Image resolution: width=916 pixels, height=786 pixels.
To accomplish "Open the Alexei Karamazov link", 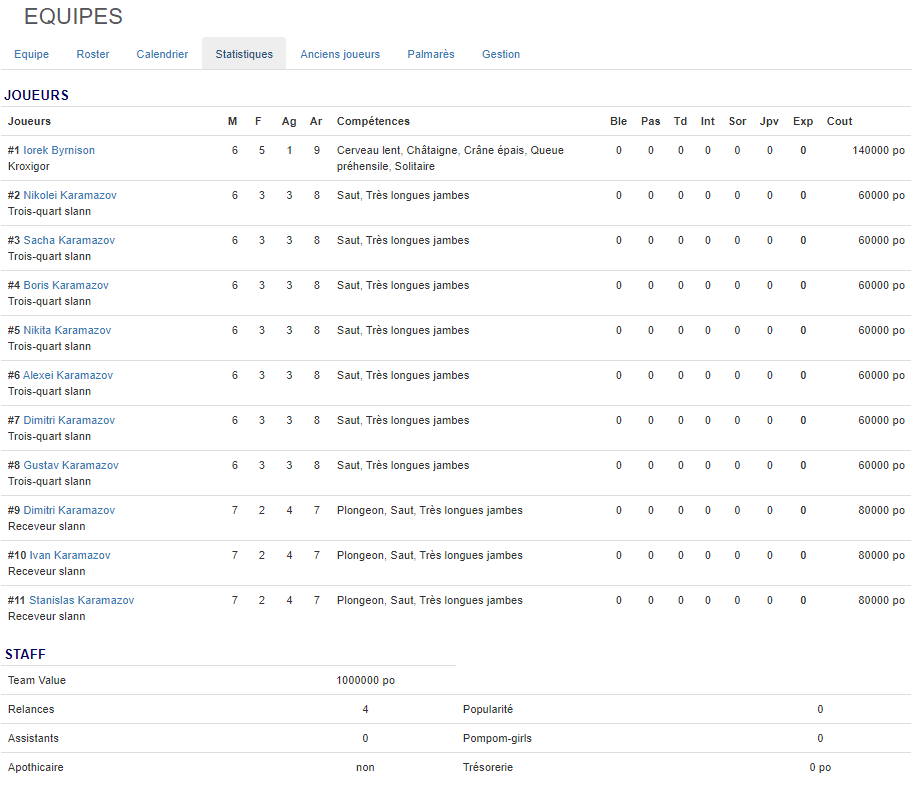I will pos(68,375).
